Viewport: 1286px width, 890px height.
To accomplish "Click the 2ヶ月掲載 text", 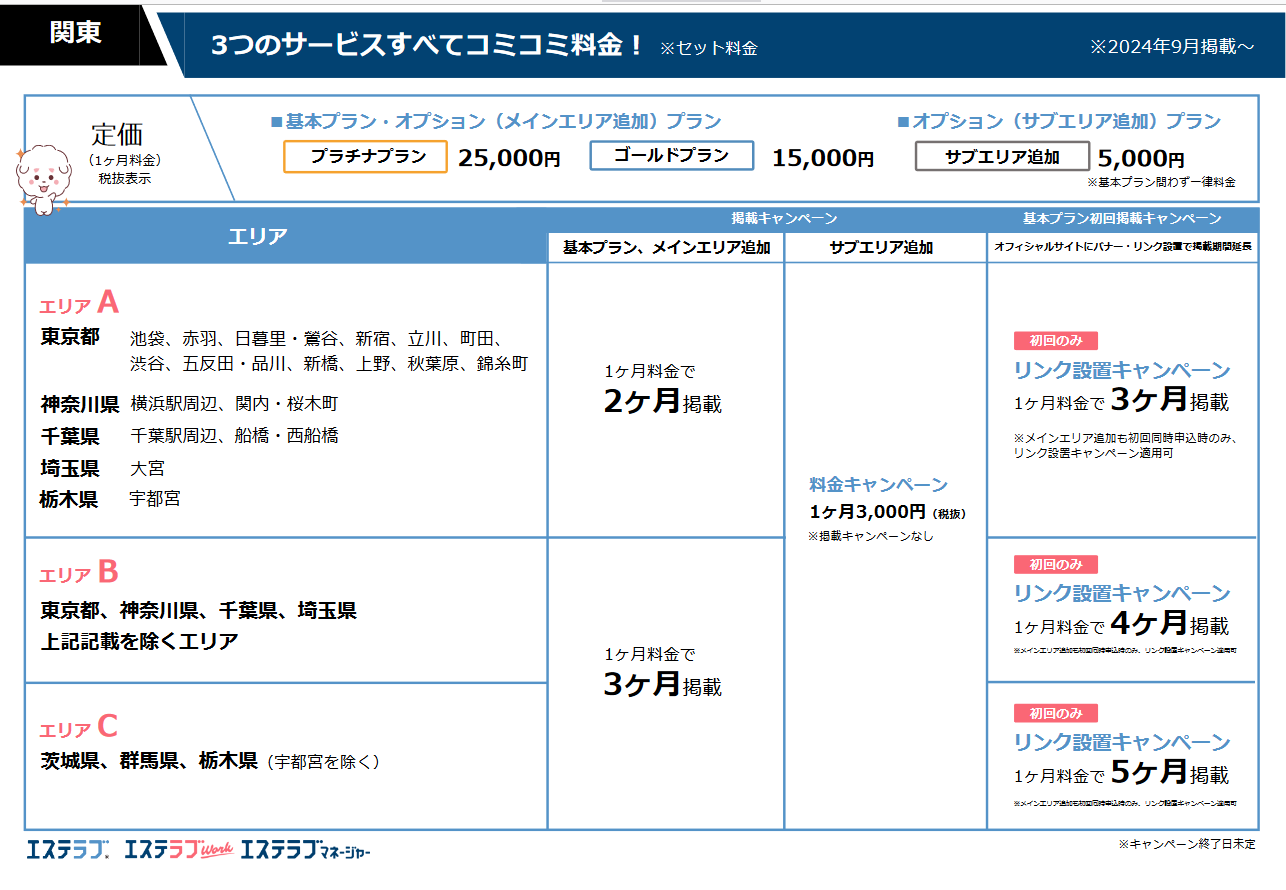I will click(662, 402).
